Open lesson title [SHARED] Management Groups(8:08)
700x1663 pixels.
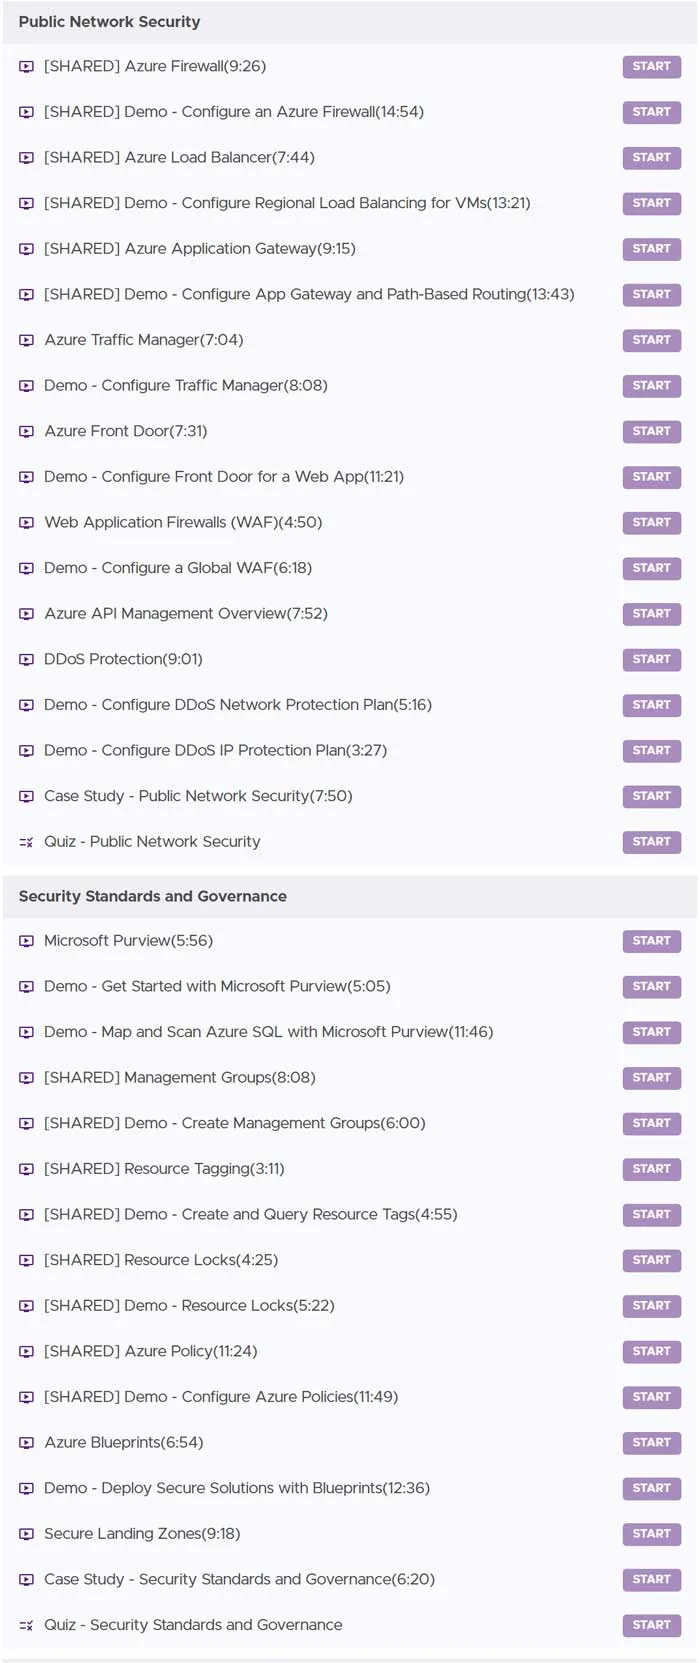(x=180, y=1078)
